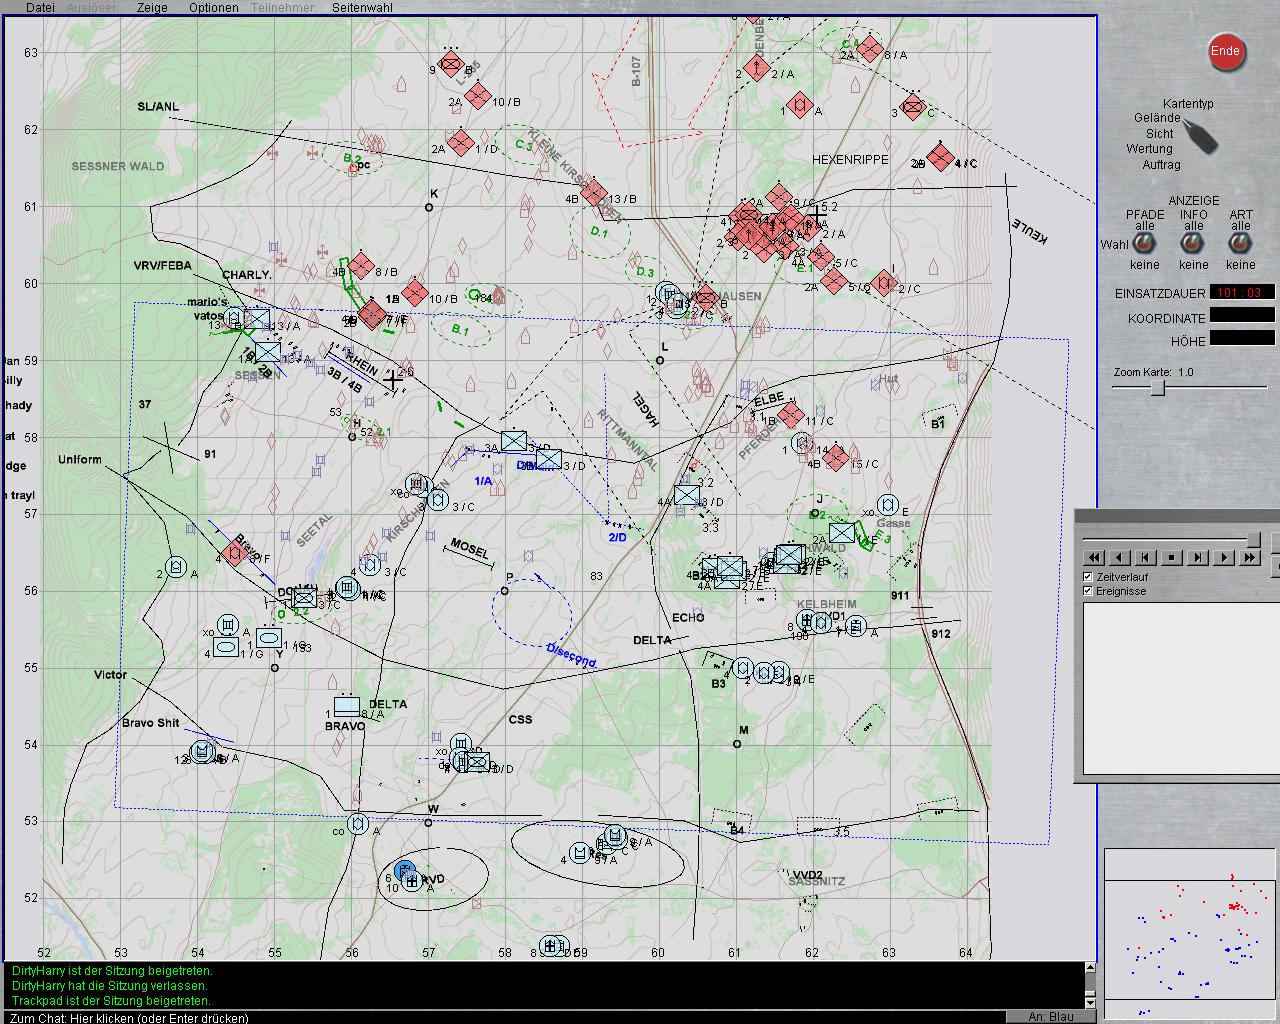1280x1024 pixels.
Task: Open the Seitenwahl menu
Action: point(362,7)
